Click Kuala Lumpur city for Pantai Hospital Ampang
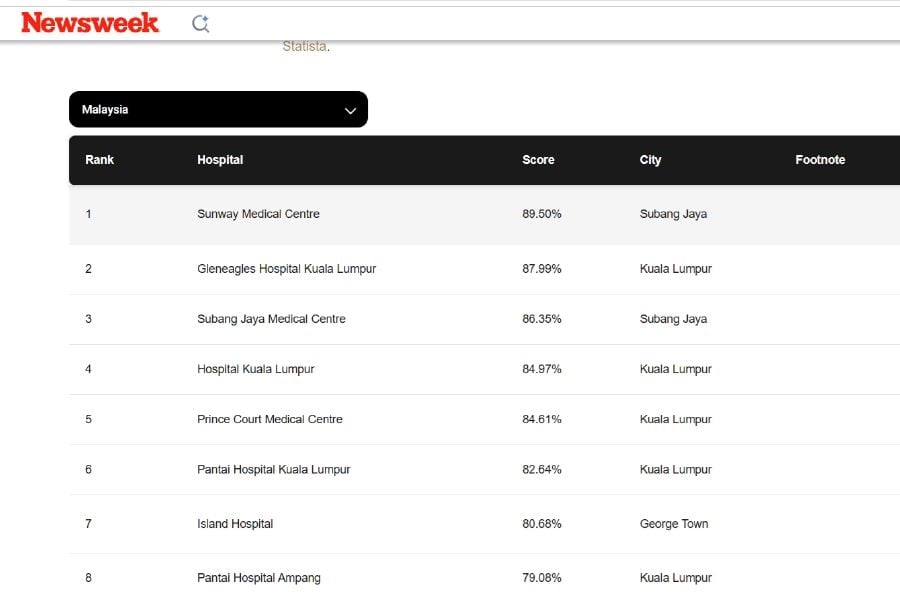 (x=676, y=577)
